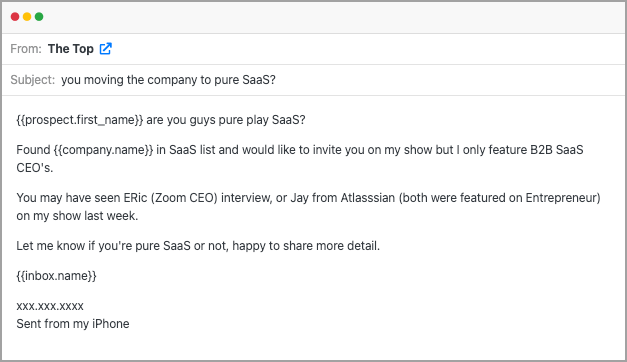Click the word Entrepreneur in the email body
627x362 pixels.
tap(561, 198)
